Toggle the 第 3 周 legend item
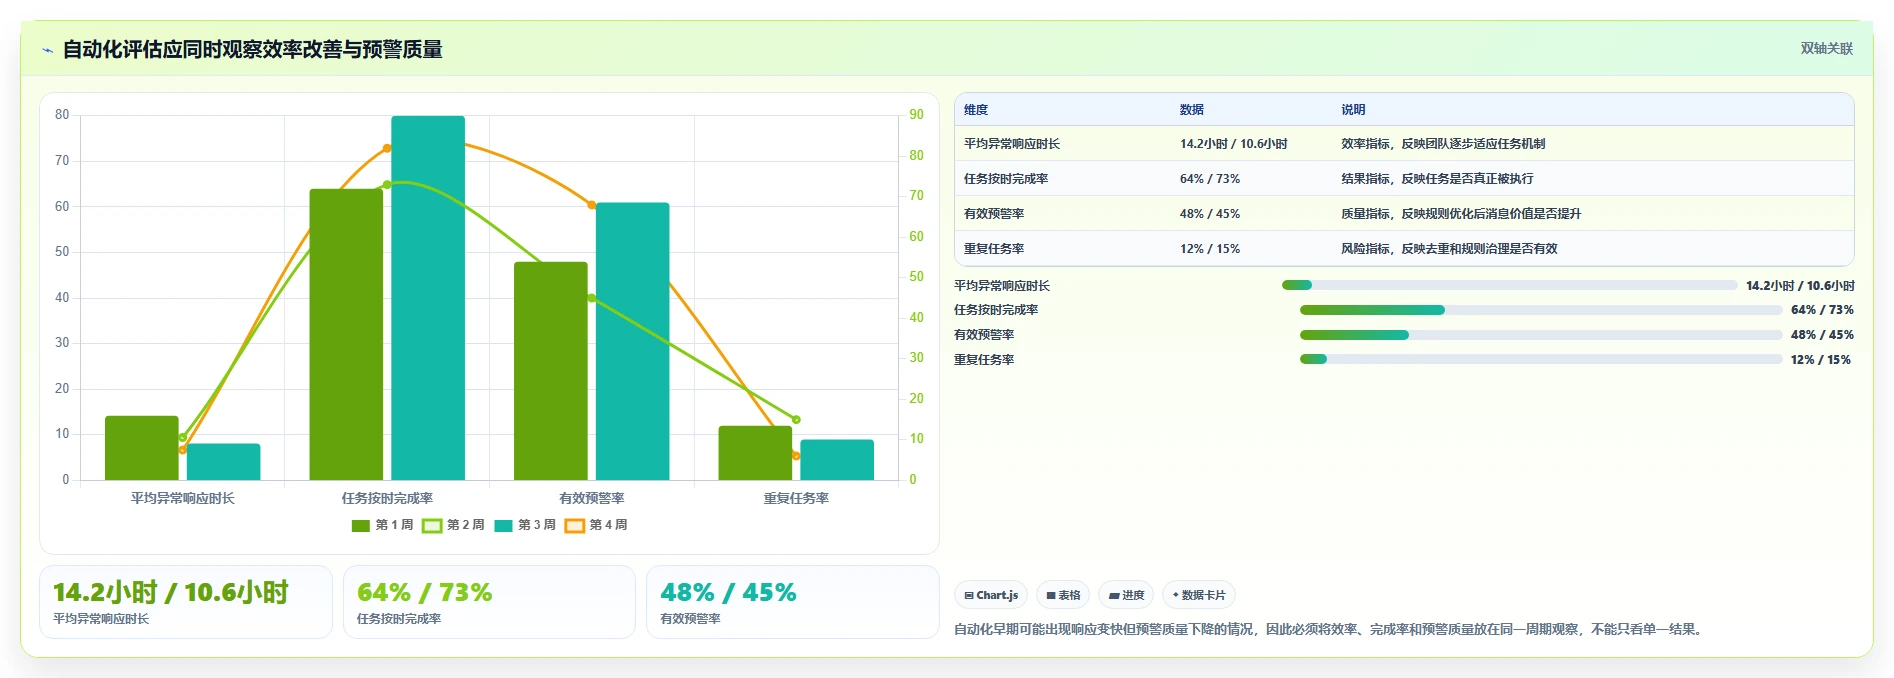 [525, 525]
